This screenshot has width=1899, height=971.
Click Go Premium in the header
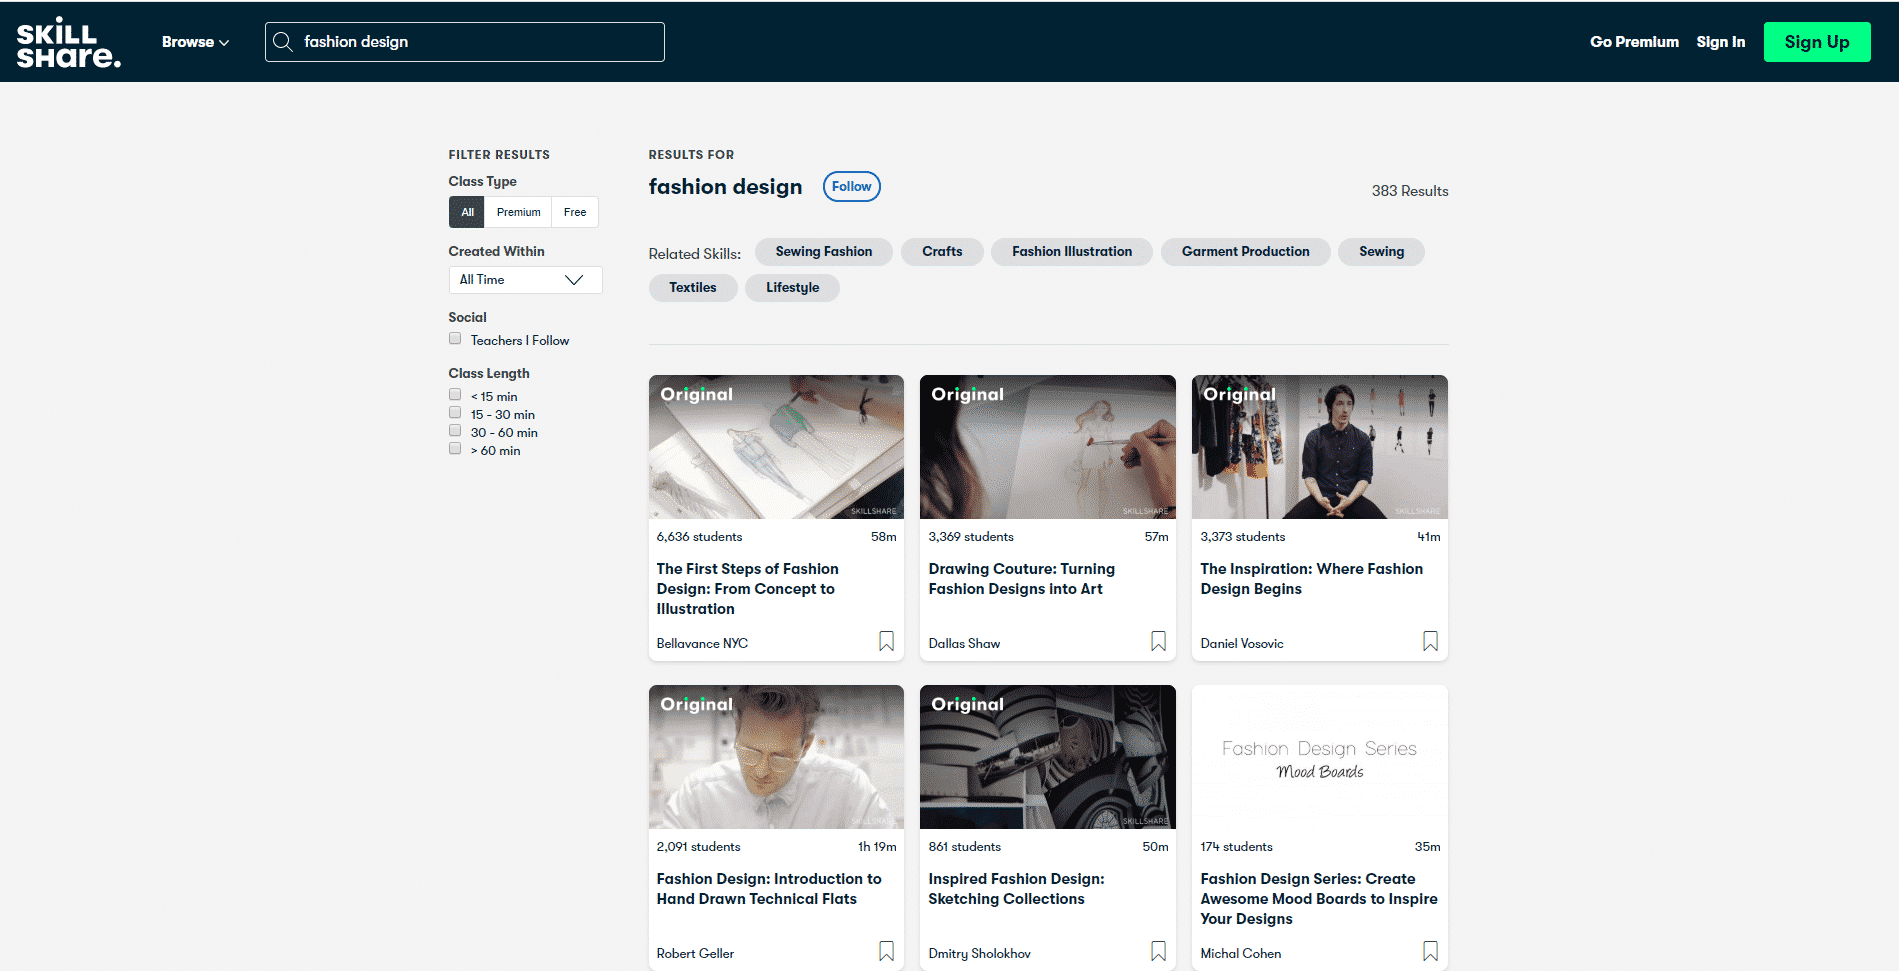[x=1634, y=42]
